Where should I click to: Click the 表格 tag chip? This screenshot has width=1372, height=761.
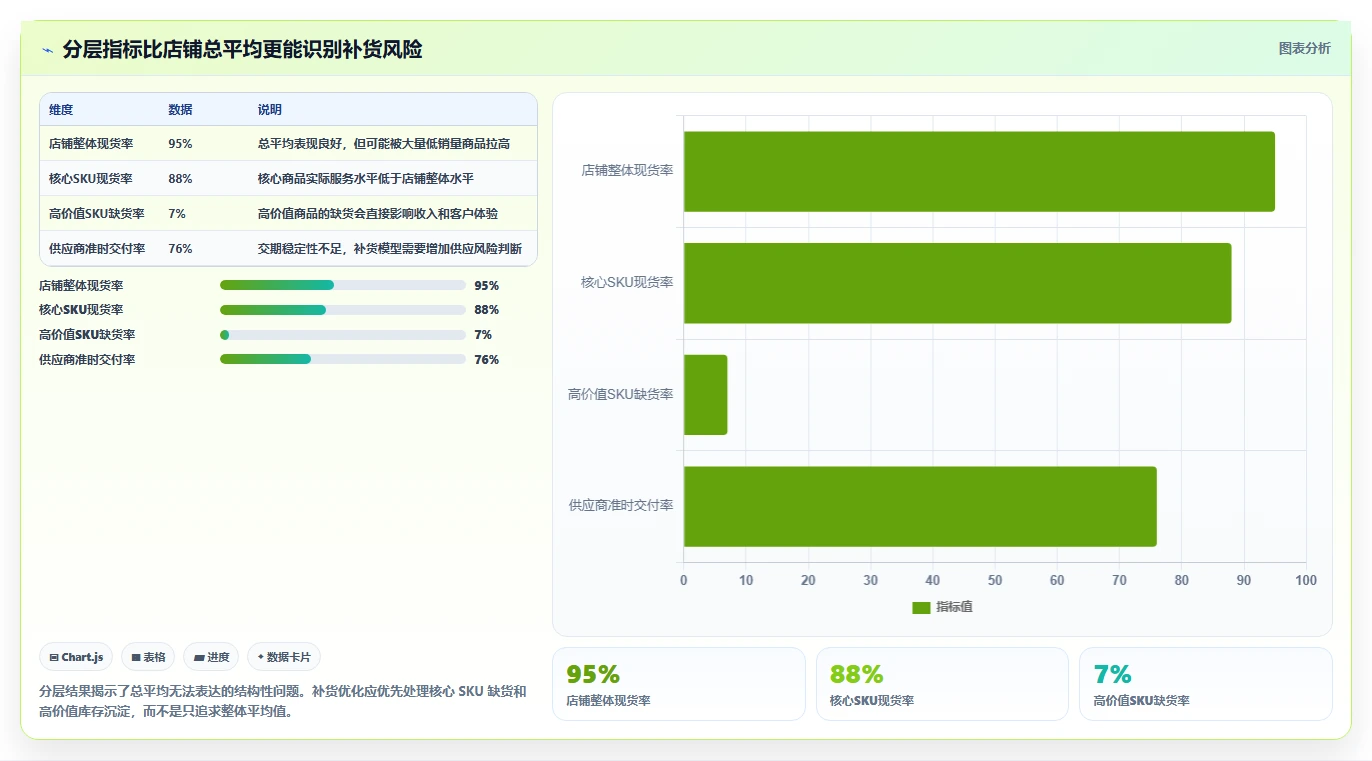point(148,657)
